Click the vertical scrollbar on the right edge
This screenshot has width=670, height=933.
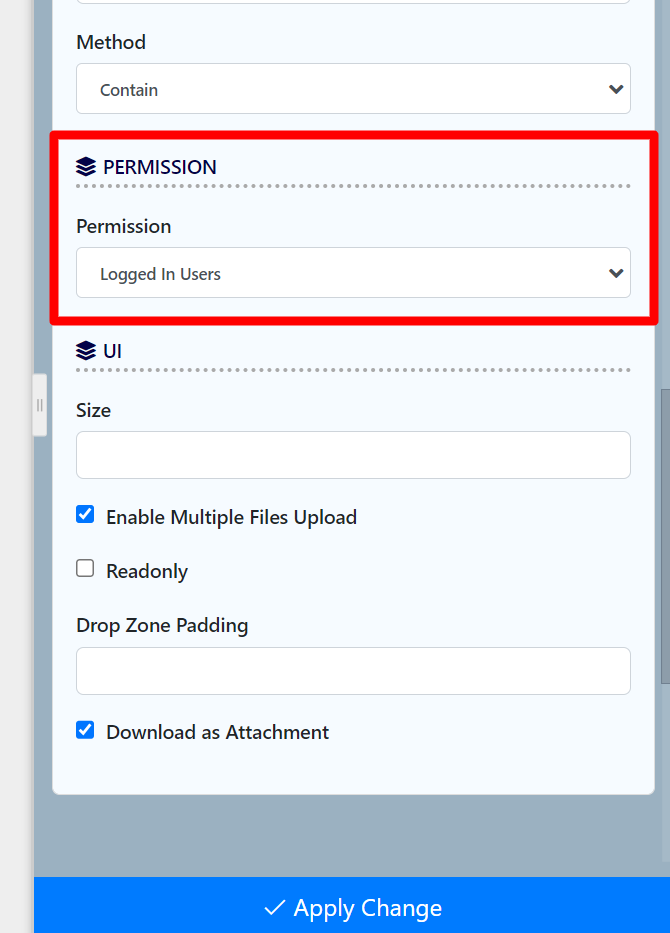665,535
